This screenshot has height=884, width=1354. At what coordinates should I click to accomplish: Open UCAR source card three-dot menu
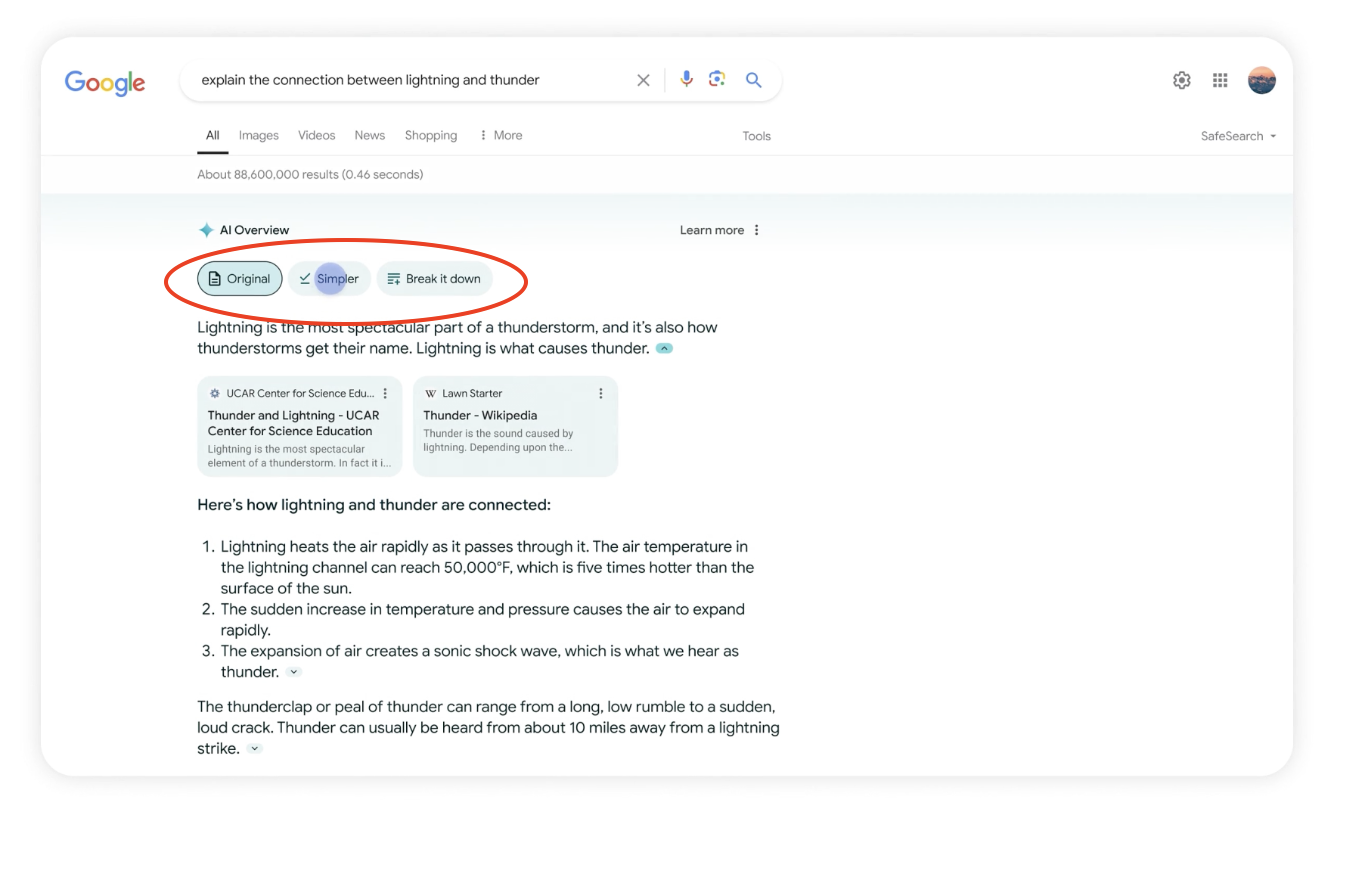tap(386, 394)
